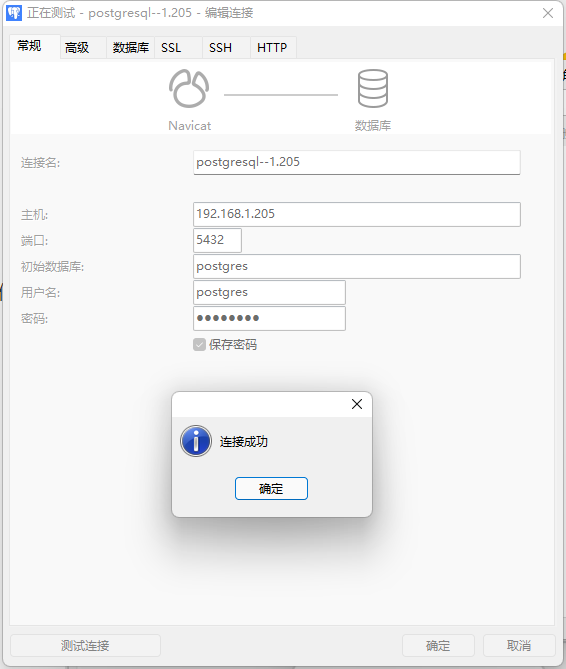Go to the SSH tab
The image size is (566, 669).
(221, 47)
